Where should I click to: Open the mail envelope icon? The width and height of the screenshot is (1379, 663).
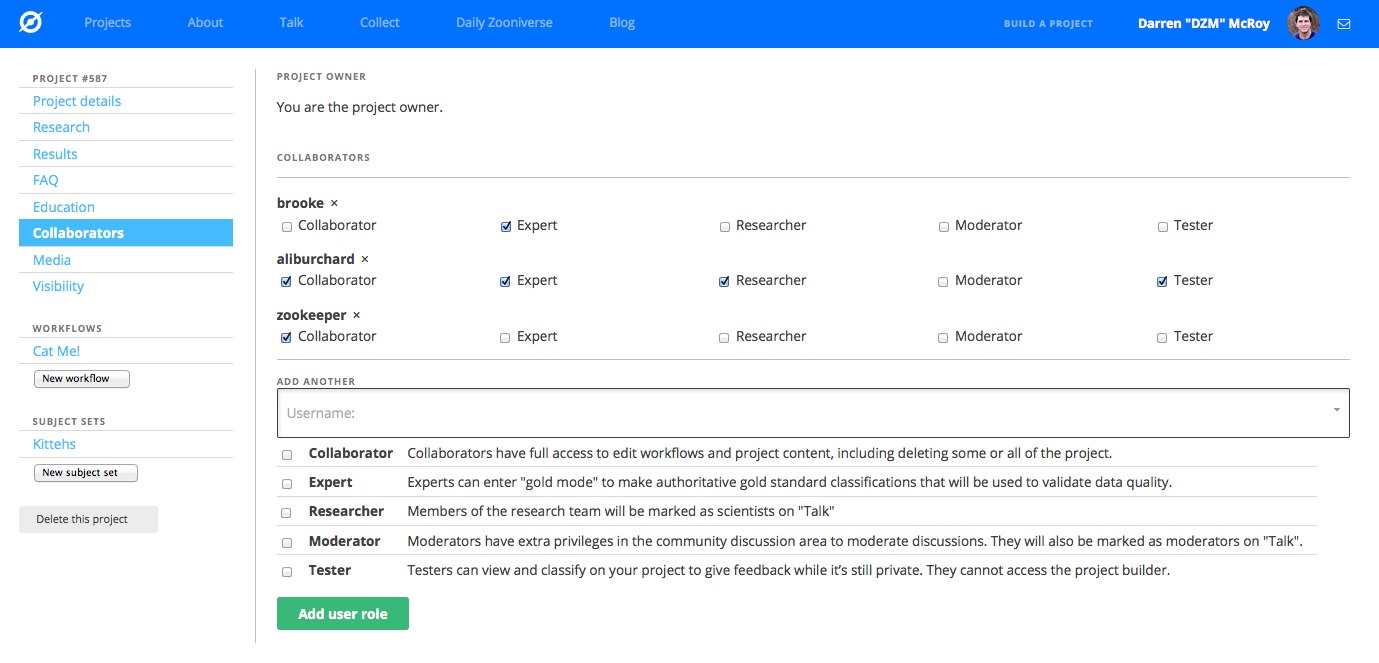[1344, 23]
